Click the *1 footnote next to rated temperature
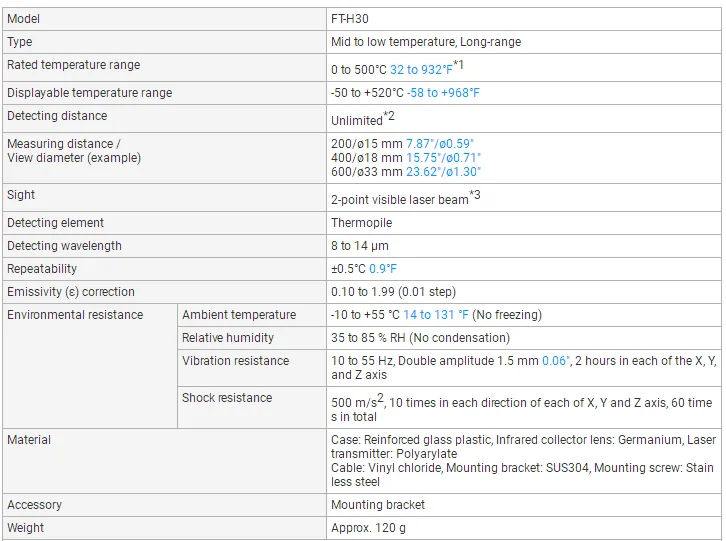The image size is (726, 541). (459, 65)
